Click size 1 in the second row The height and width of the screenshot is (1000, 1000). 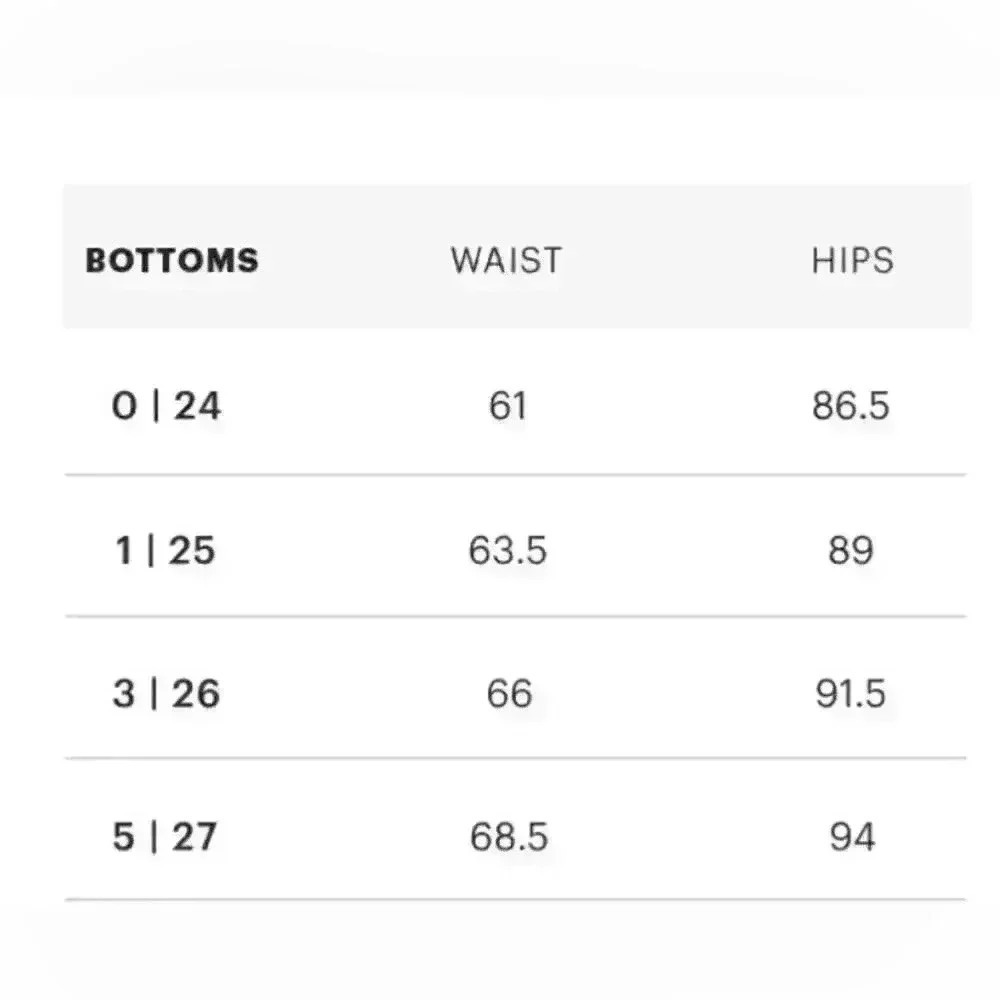point(123,550)
